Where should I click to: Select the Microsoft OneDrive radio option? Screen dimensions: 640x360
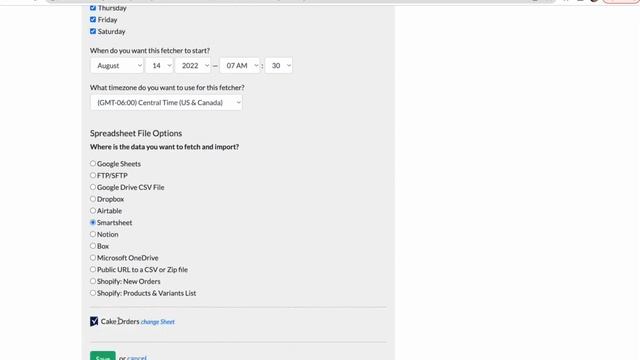coord(93,258)
